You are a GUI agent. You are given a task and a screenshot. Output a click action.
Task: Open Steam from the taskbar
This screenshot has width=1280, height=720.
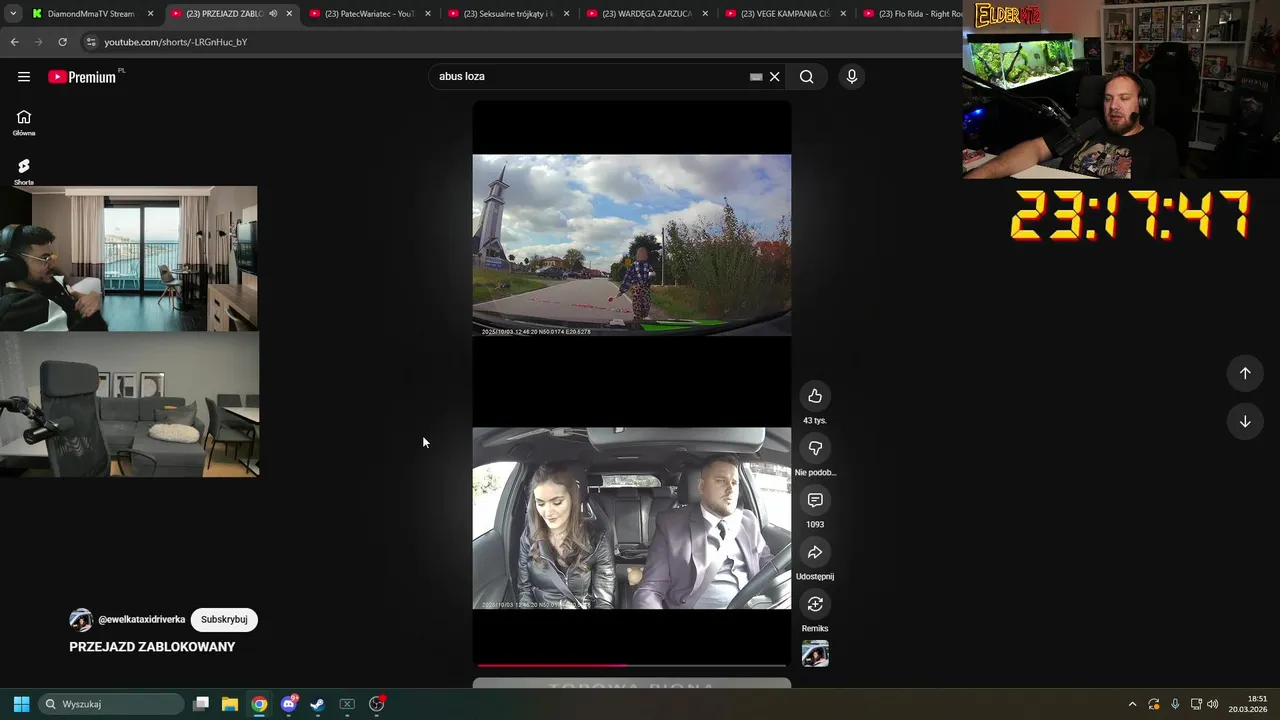318,704
